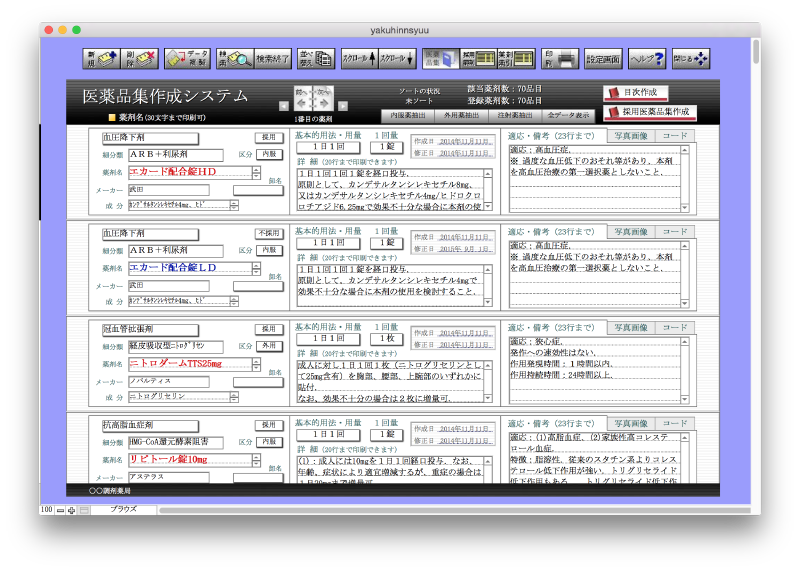Click the 検索終了 end search button
The width and height of the screenshot is (800, 571).
click(272, 59)
